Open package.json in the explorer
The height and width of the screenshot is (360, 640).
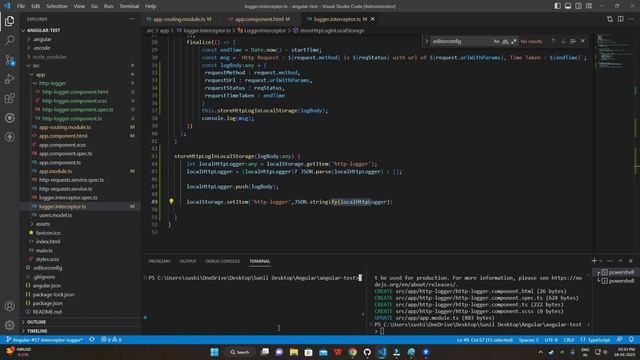point(48,303)
